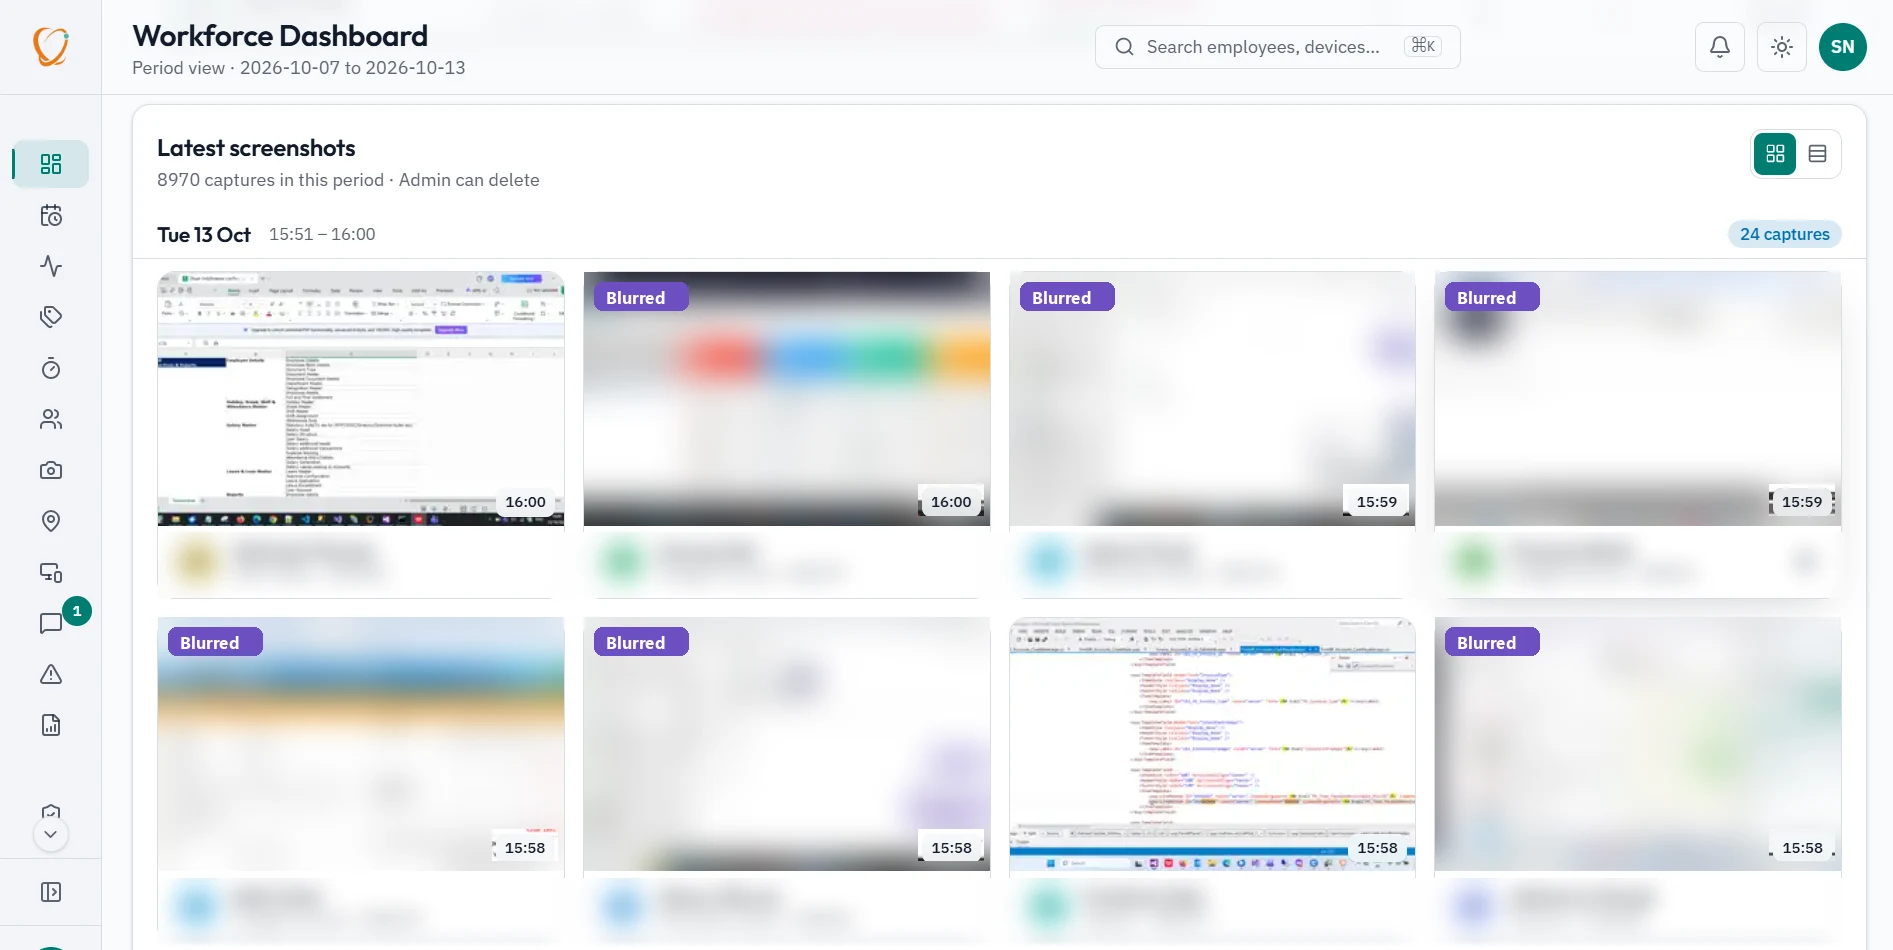Open the screenshots camera sidebar icon

(51, 470)
